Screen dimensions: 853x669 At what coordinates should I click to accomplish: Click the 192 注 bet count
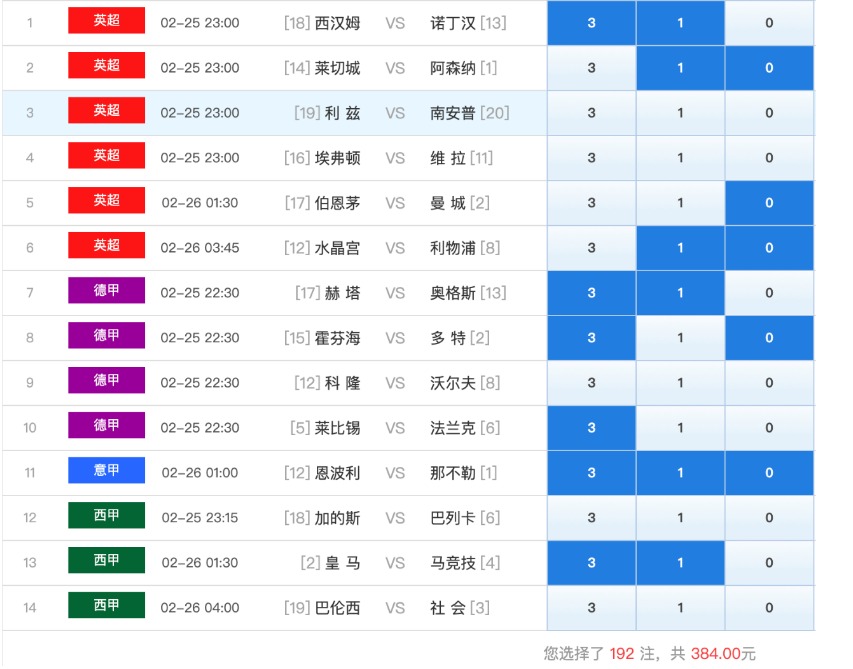click(x=632, y=654)
